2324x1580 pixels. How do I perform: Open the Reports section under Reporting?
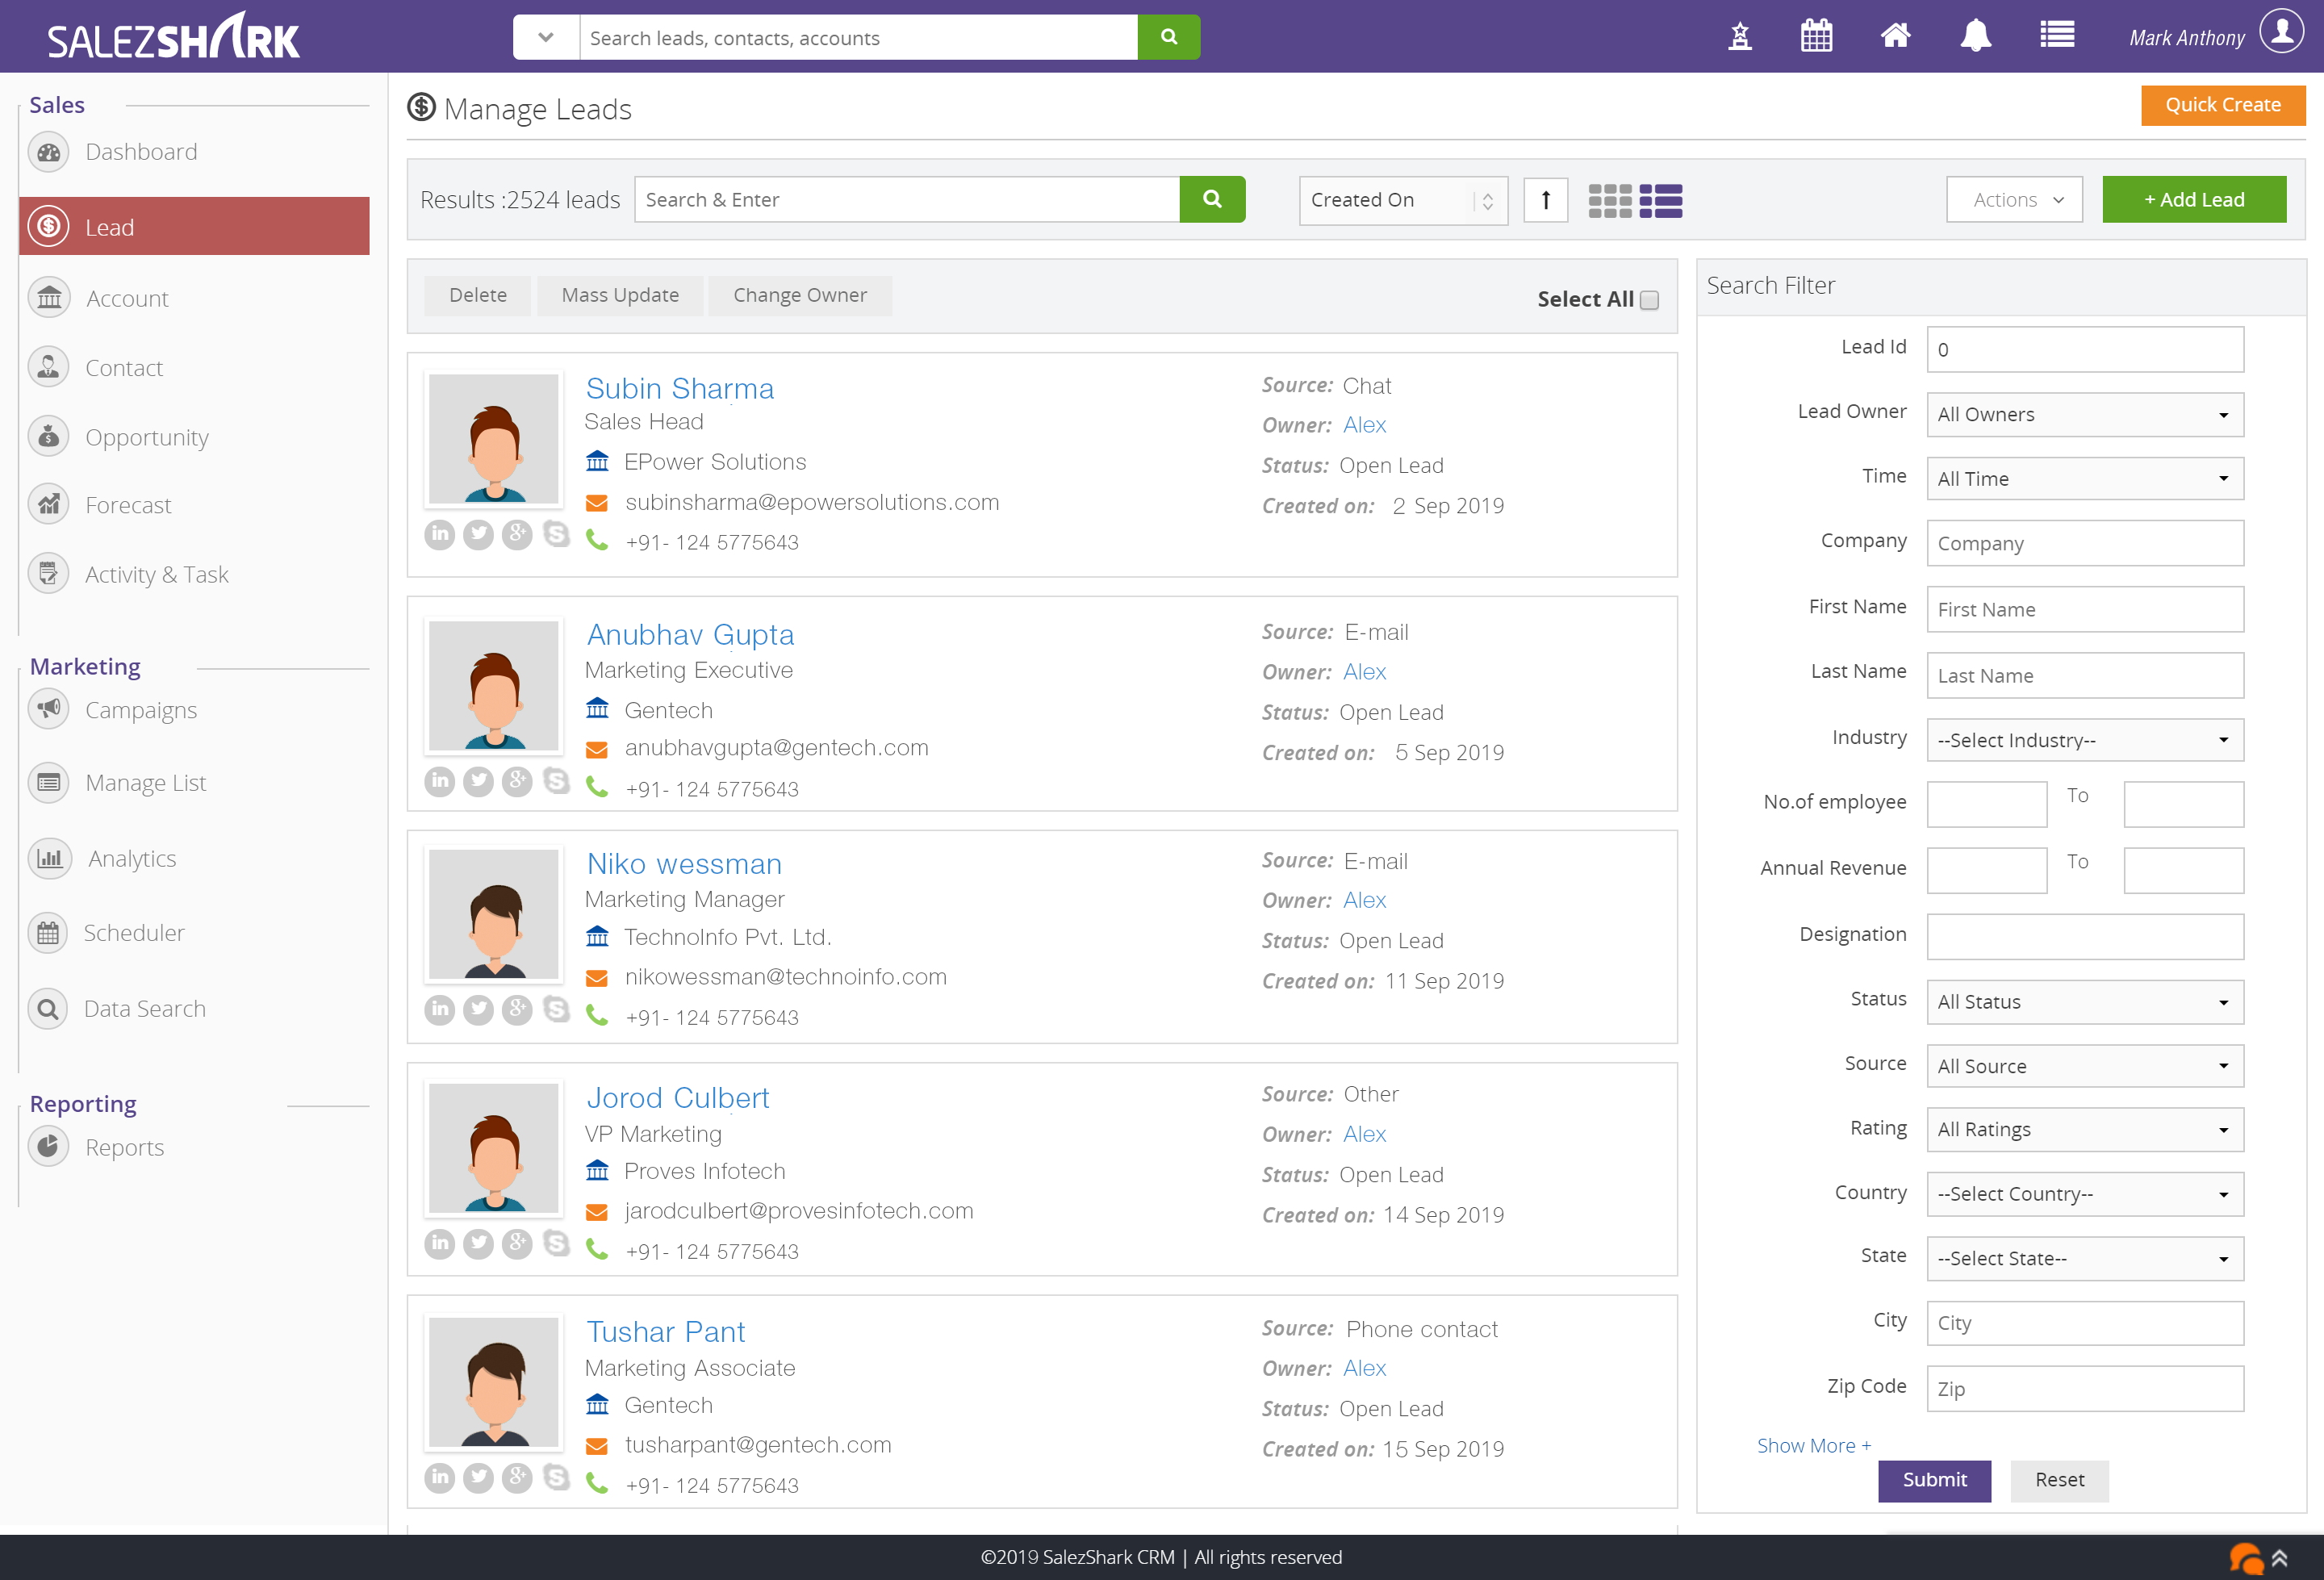tap(124, 1147)
